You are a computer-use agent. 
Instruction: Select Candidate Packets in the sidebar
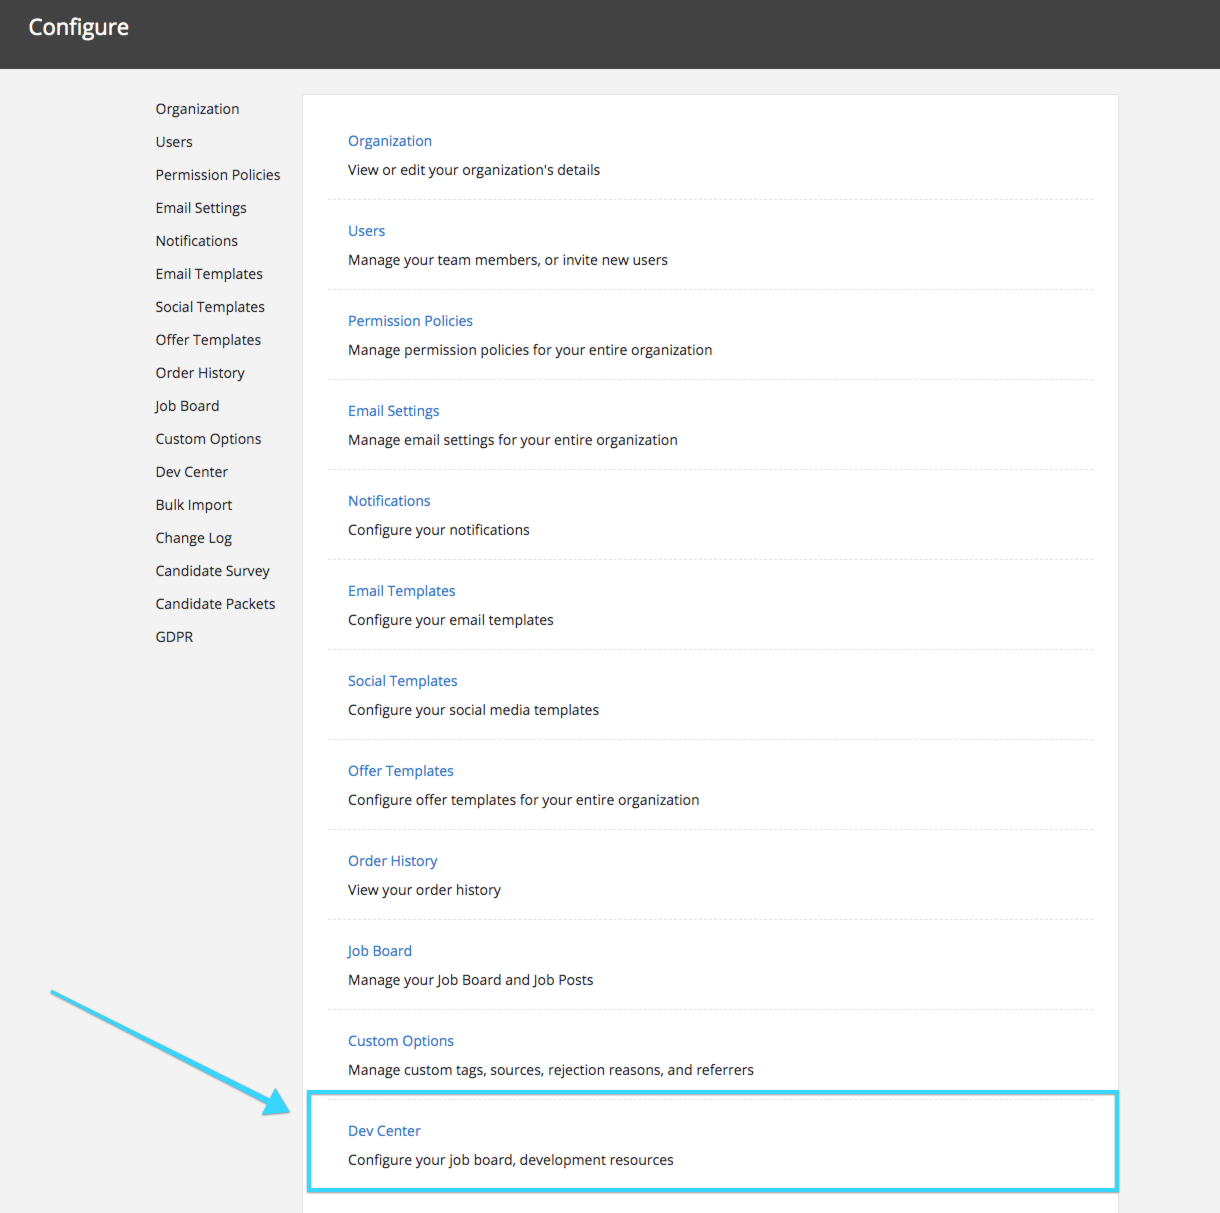215,604
